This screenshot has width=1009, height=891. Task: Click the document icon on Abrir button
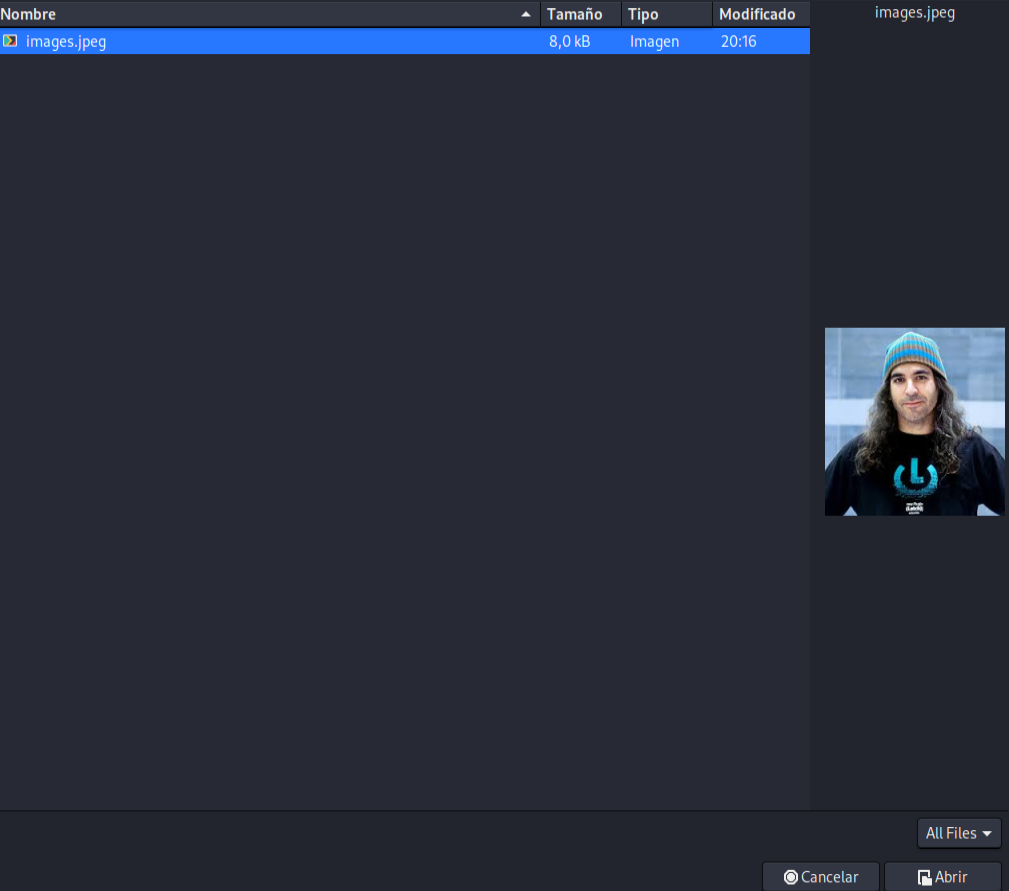tap(924, 877)
